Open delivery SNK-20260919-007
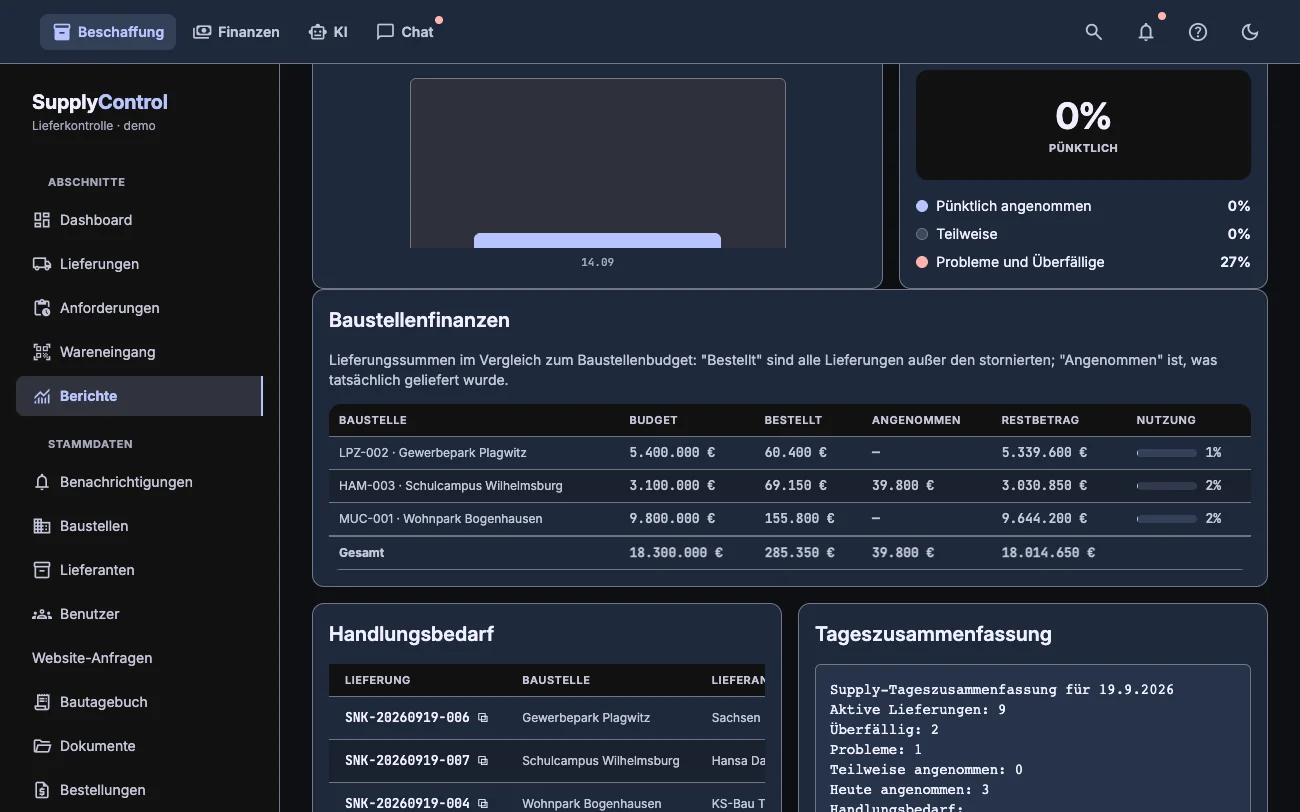The width and height of the screenshot is (1300, 812). 407,761
